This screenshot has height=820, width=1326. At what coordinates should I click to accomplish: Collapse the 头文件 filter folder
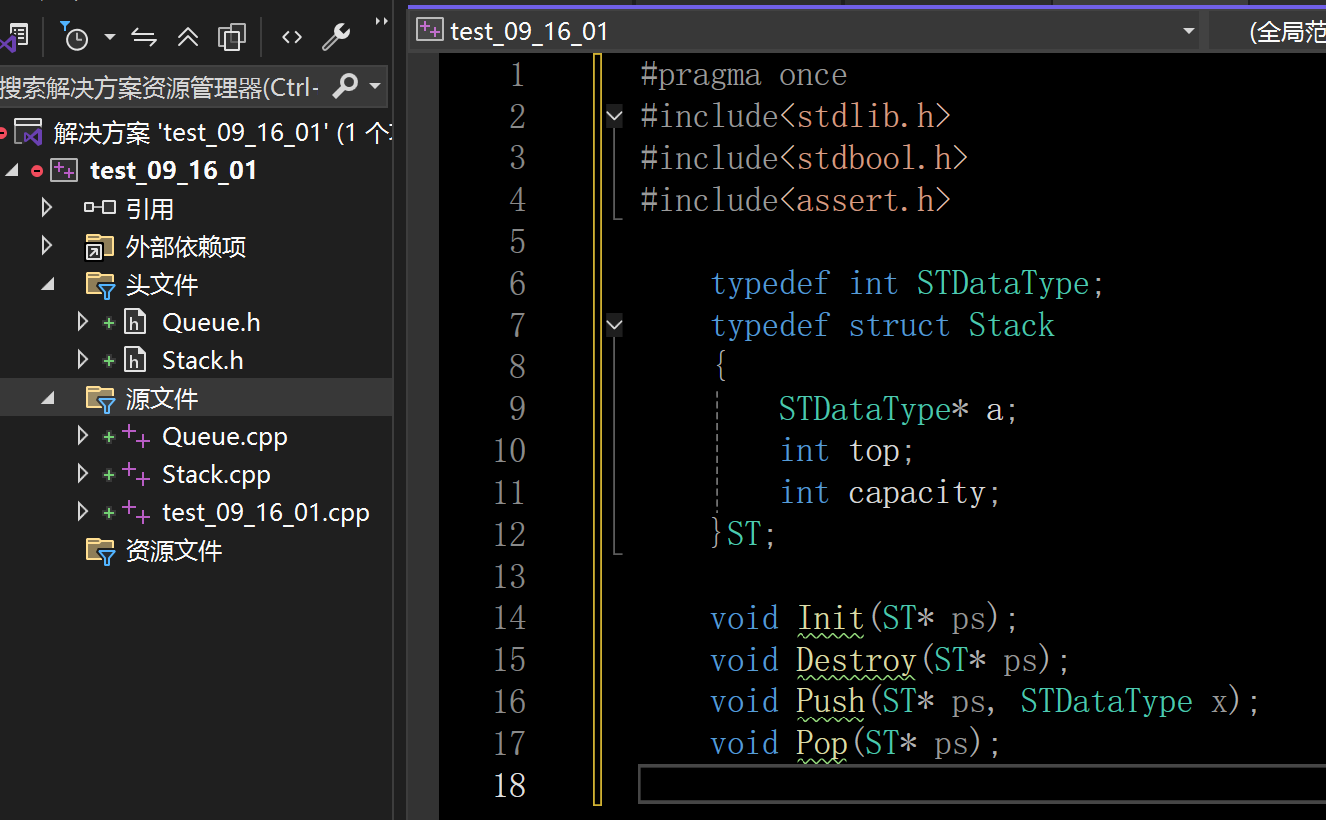(x=48, y=285)
